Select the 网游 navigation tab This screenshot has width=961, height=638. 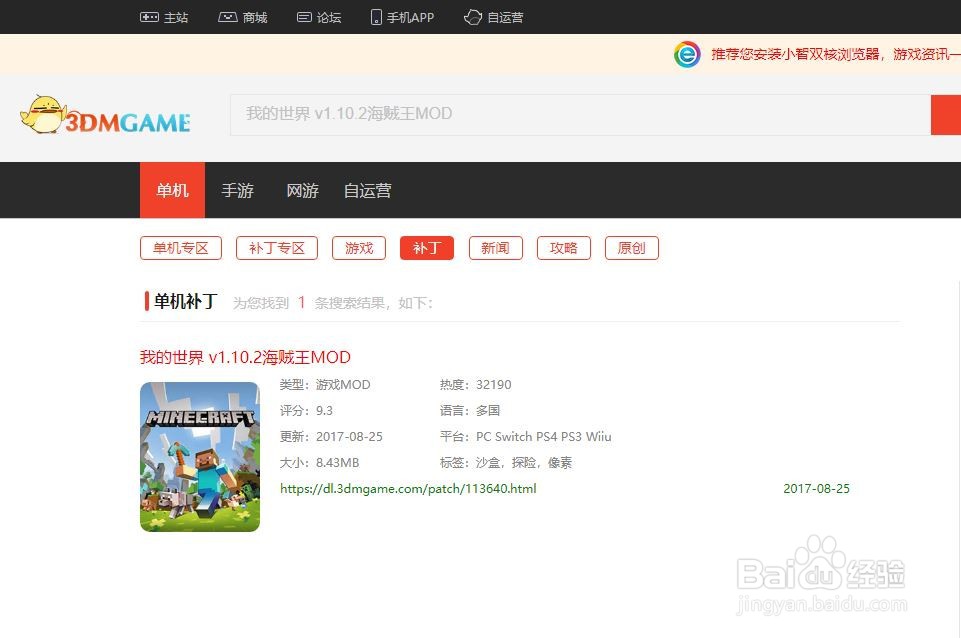(302, 190)
